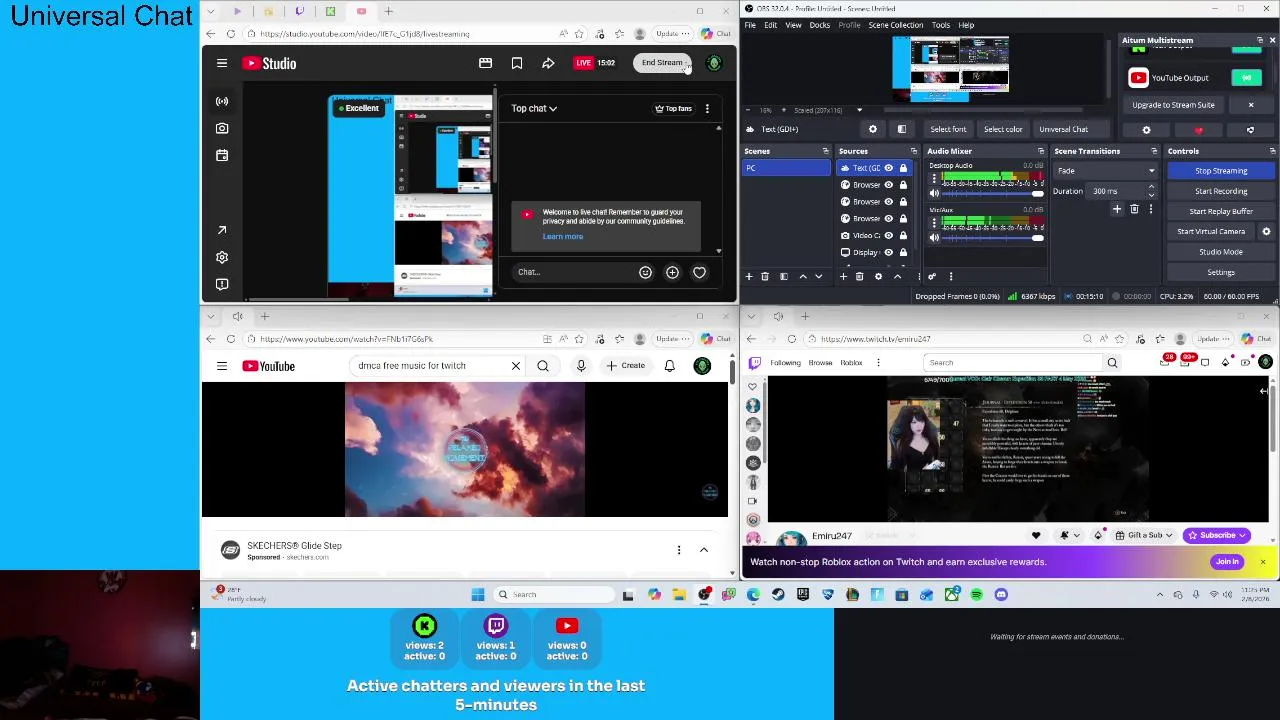Click the heart icon in Aitum Multistream
Viewport: 1280px width, 720px height.
(1198, 130)
